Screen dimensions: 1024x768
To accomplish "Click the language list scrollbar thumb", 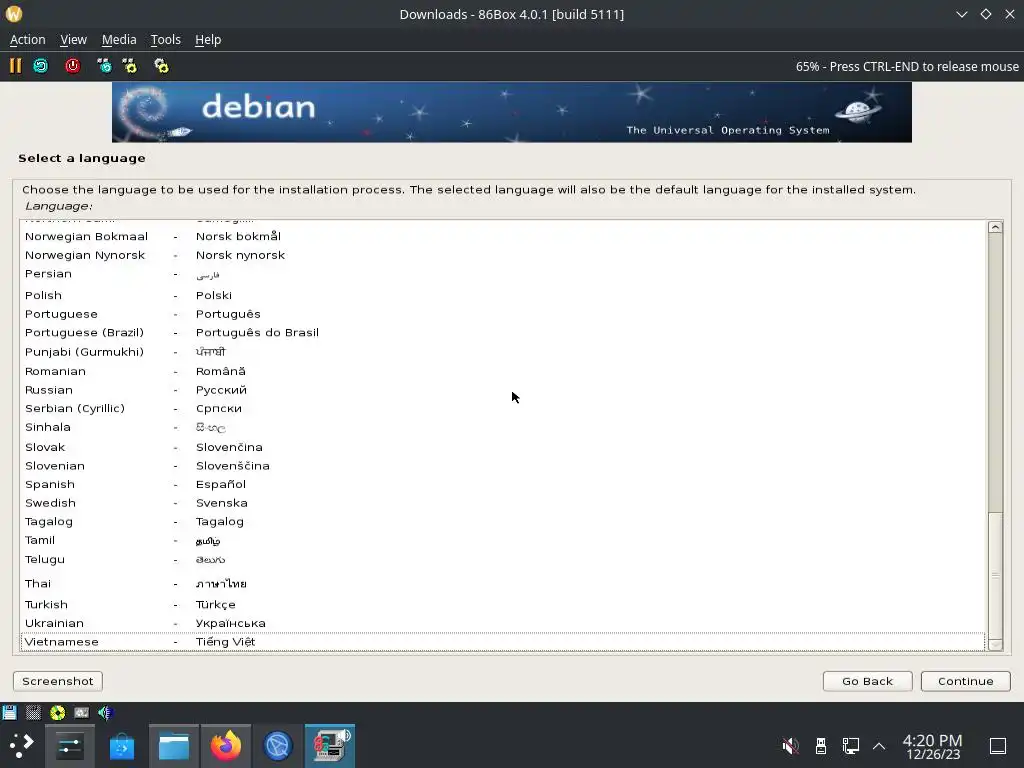I will click(995, 575).
